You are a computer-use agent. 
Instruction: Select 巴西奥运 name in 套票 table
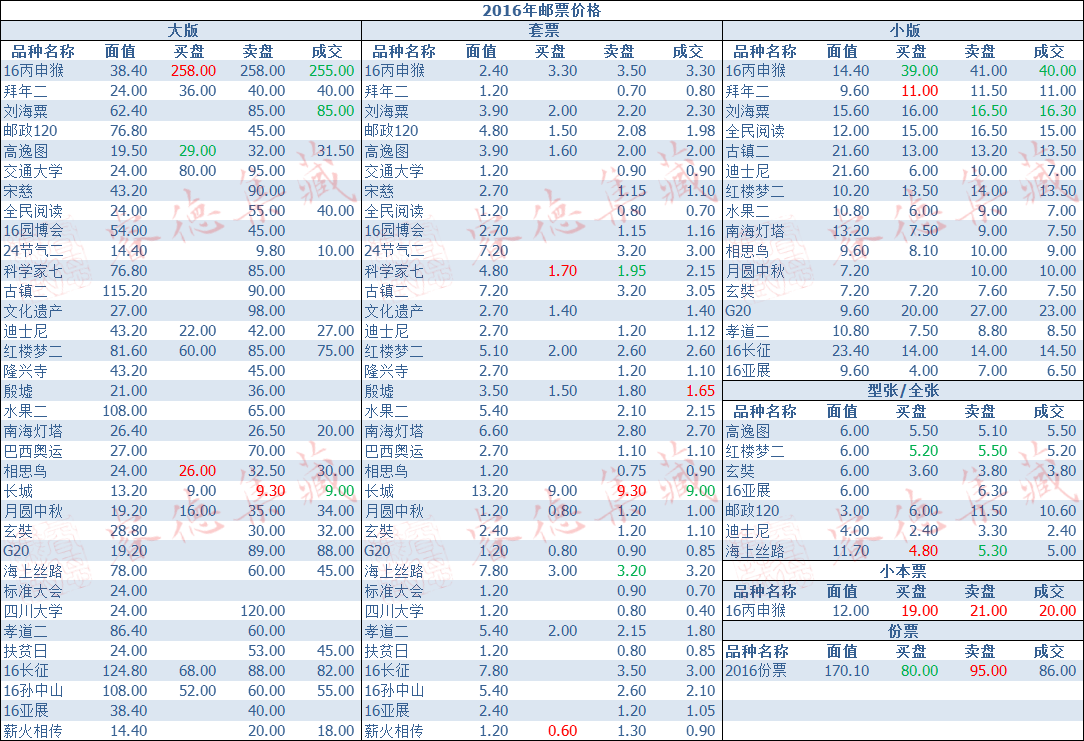pos(394,451)
